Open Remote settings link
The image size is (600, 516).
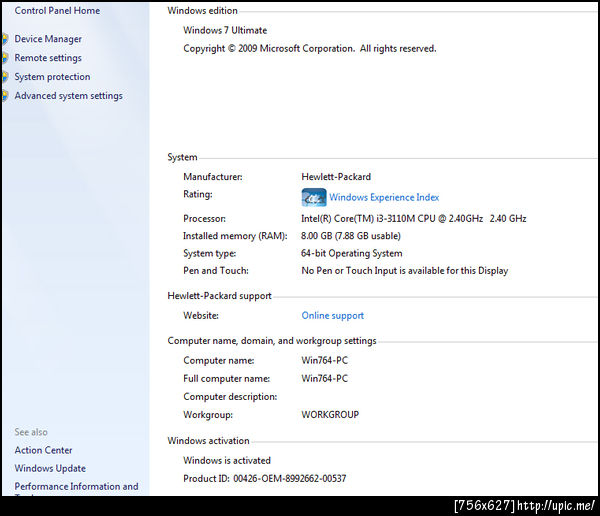48,58
